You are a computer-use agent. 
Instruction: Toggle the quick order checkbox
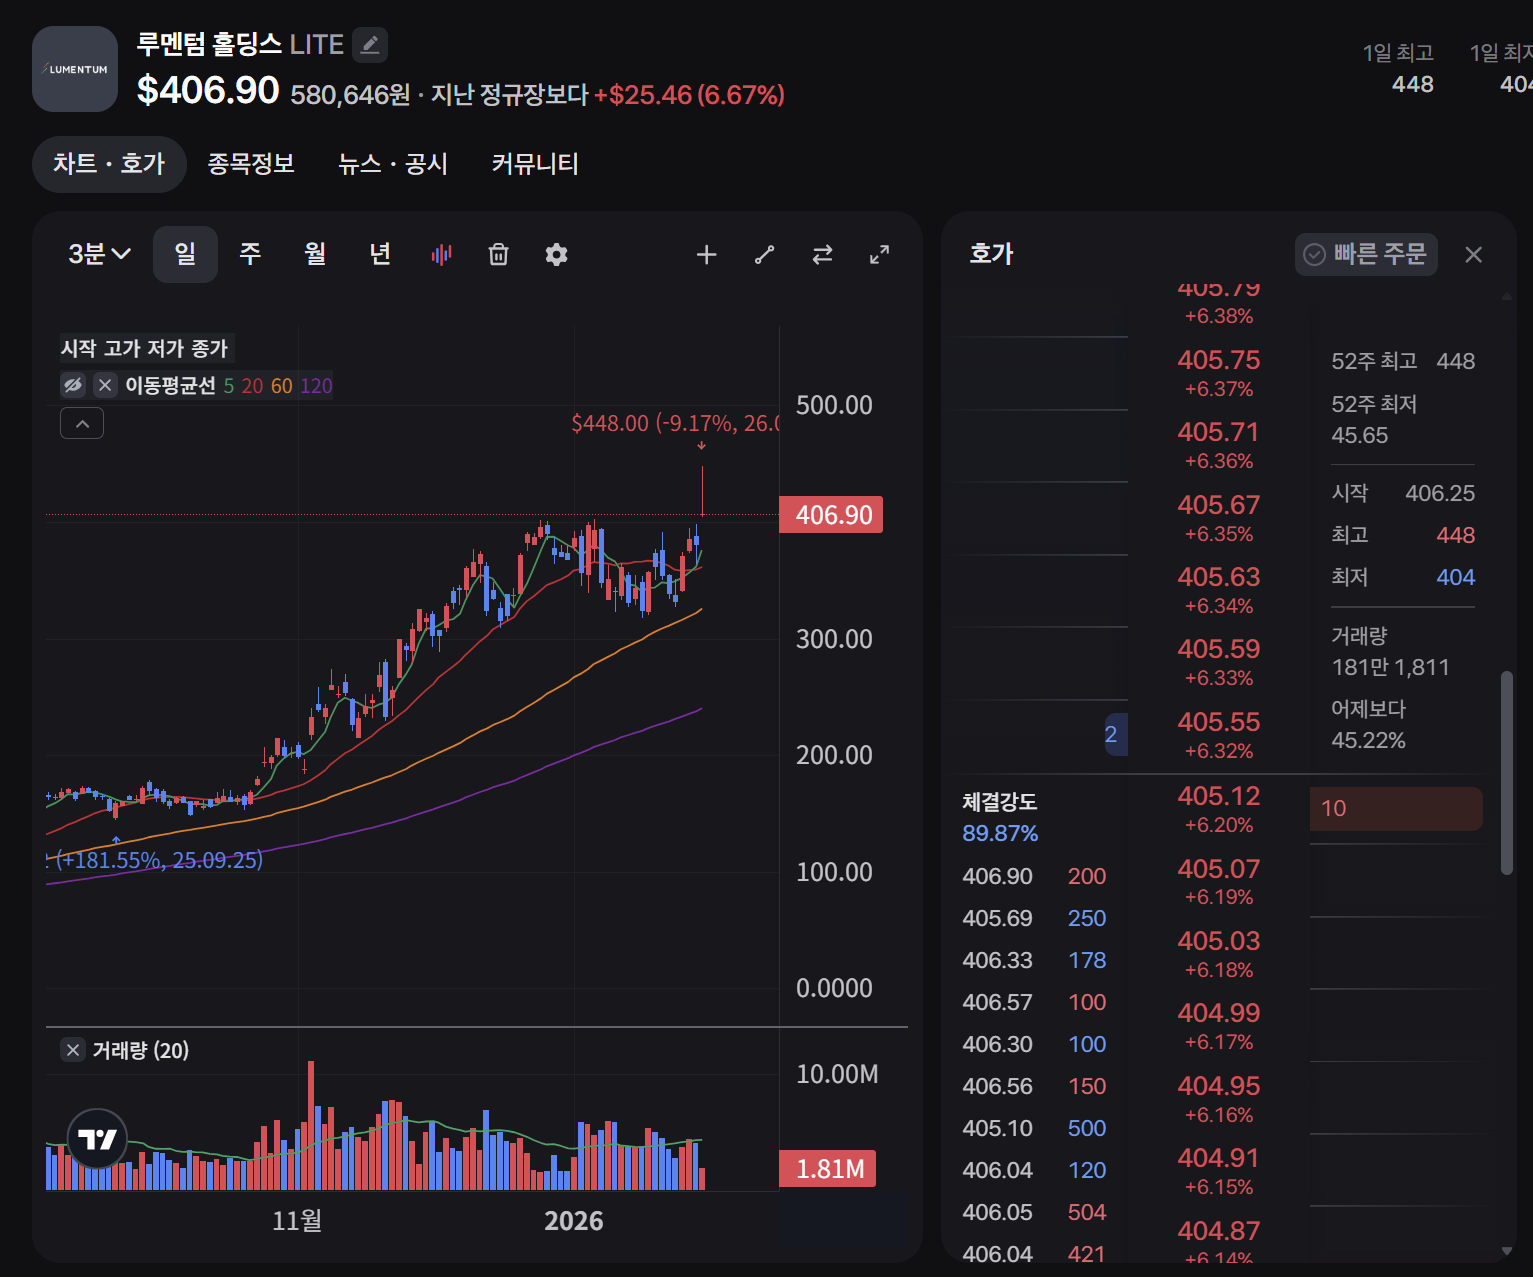1366,254
